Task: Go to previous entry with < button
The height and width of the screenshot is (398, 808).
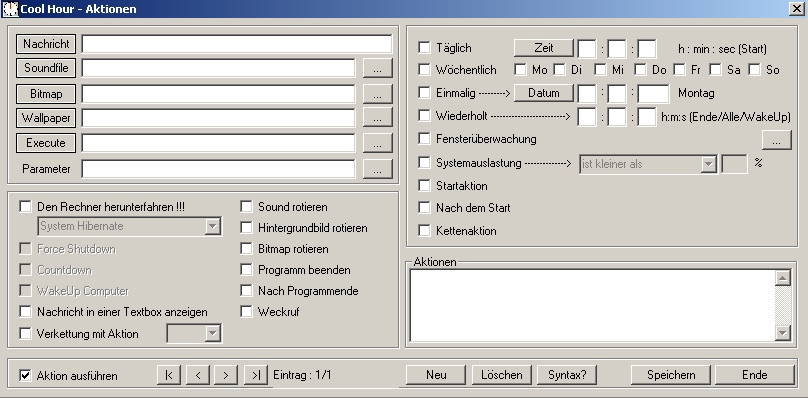Action: tap(198, 375)
